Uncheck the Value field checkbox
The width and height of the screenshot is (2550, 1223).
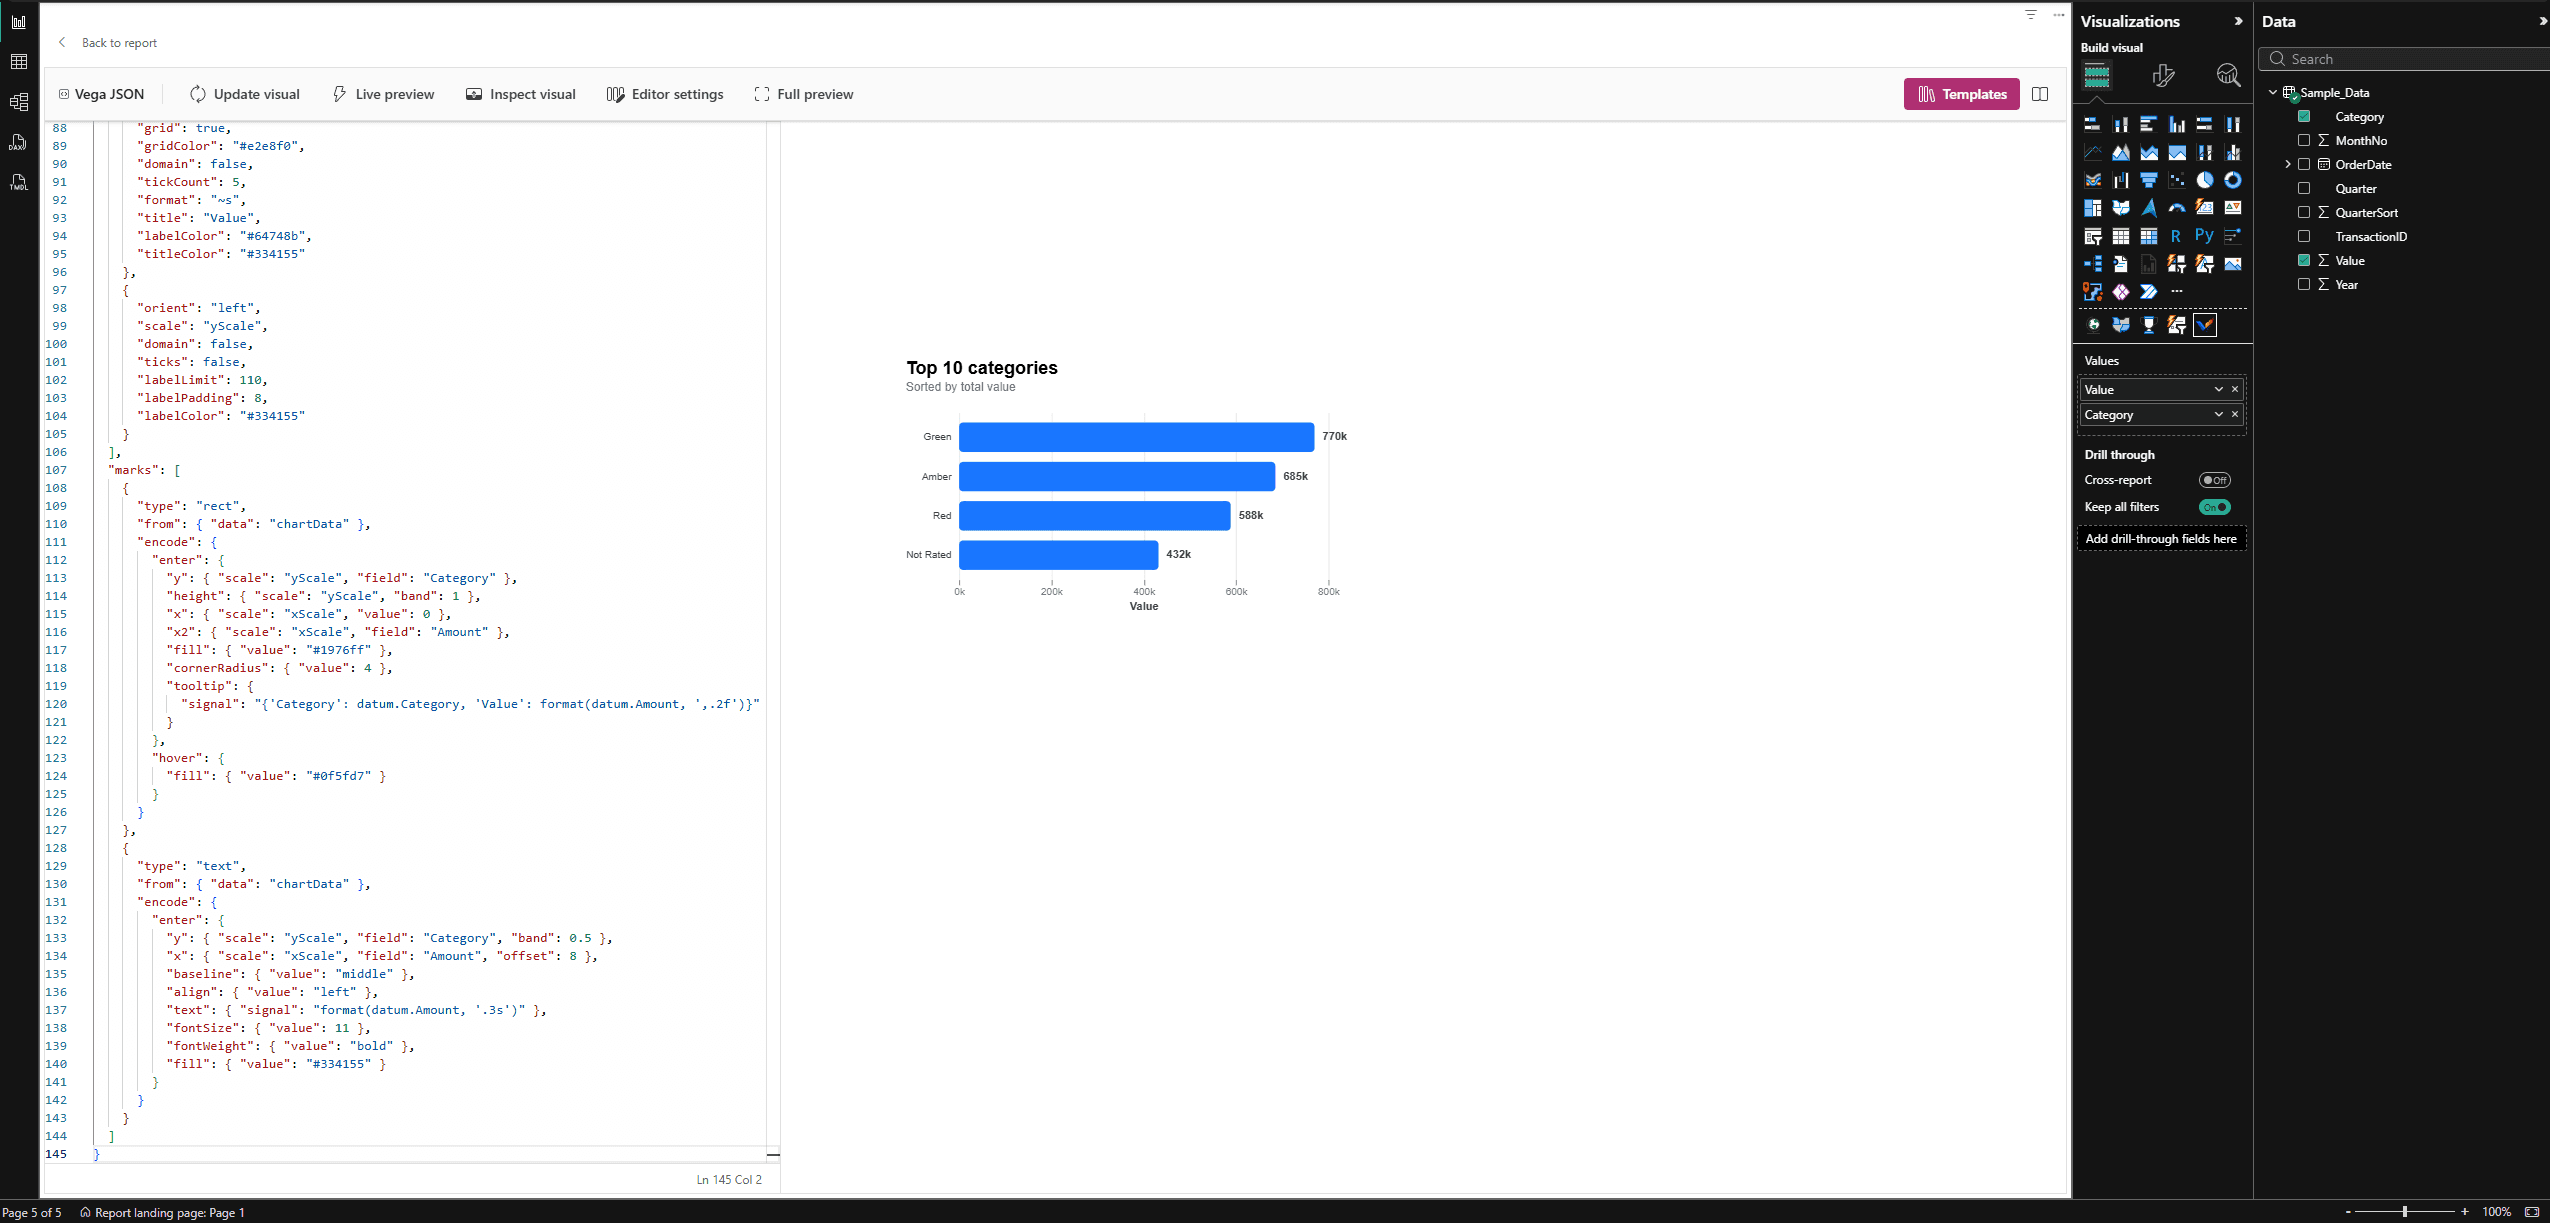pyautogui.click(x=2304, y=261)
